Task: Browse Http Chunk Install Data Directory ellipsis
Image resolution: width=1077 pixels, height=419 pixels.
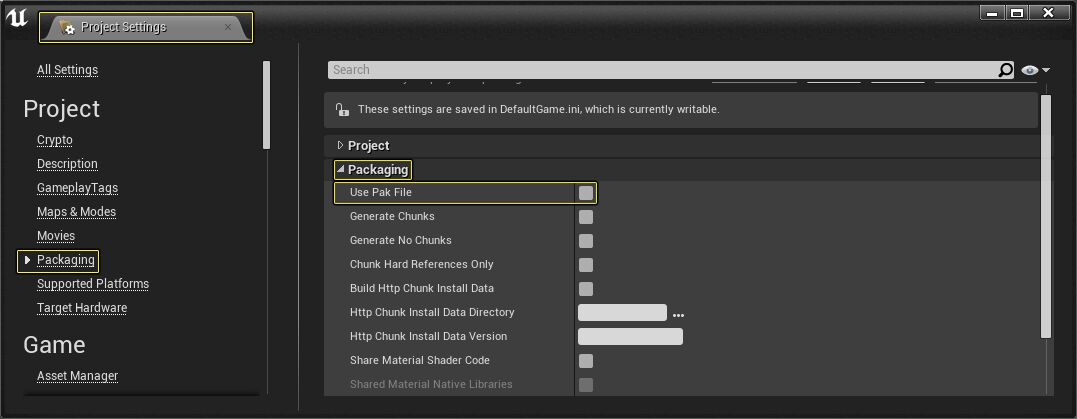Action: coord(678,315)
